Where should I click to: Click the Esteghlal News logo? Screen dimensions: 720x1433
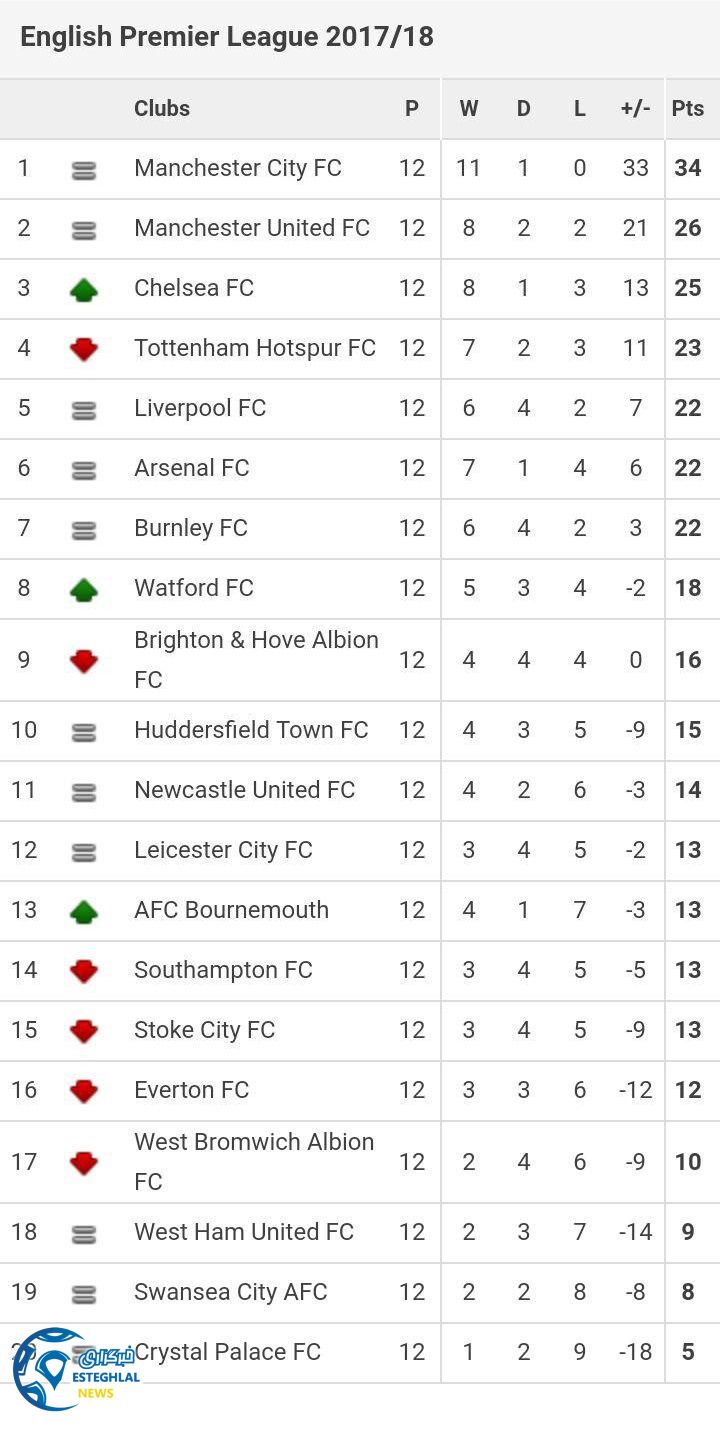click(70, 1370)
